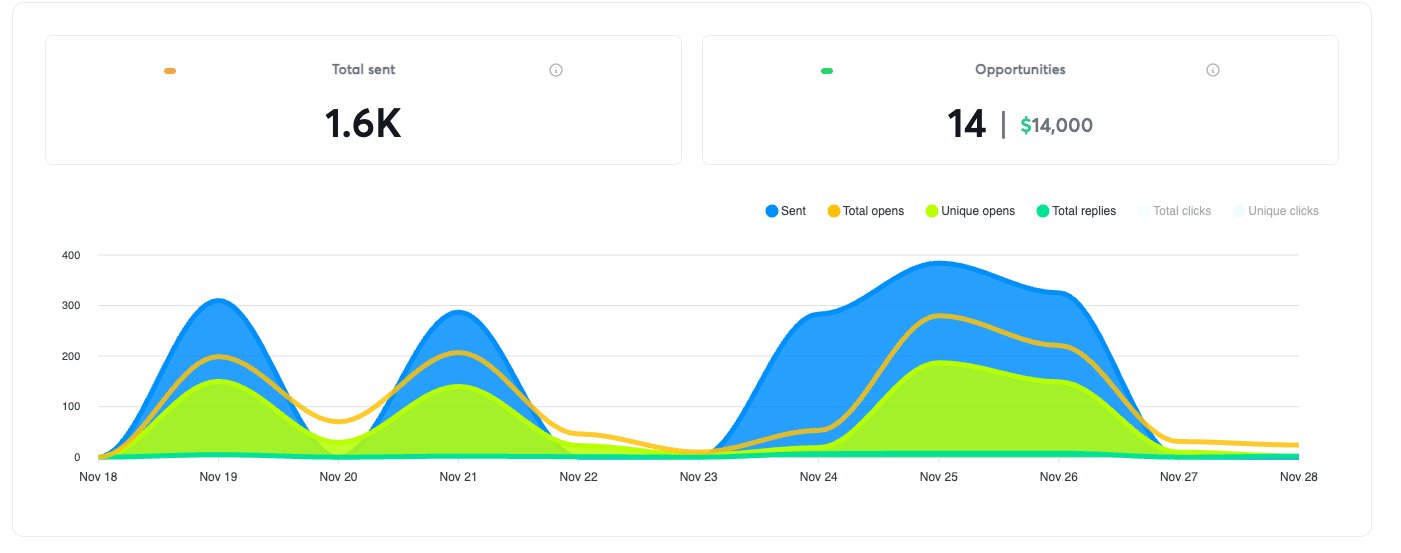Enable the Total clicks legend series
This screenshot has height=553, width=1401.
[x=1175, y=211]
